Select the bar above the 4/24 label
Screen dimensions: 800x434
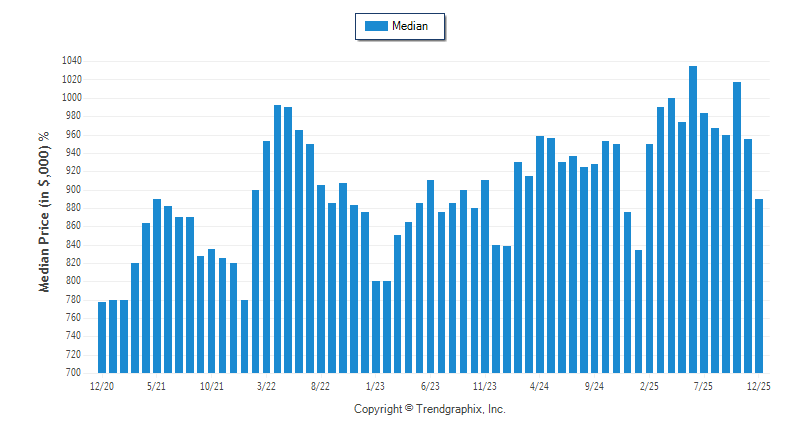540,255
